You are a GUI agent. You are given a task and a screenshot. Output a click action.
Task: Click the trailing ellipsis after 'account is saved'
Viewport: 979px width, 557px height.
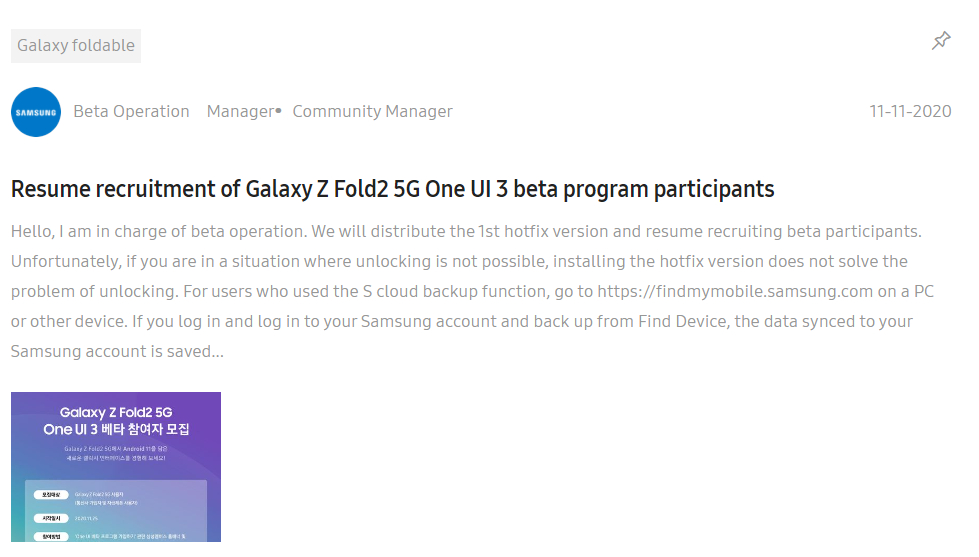coord(217,352)
